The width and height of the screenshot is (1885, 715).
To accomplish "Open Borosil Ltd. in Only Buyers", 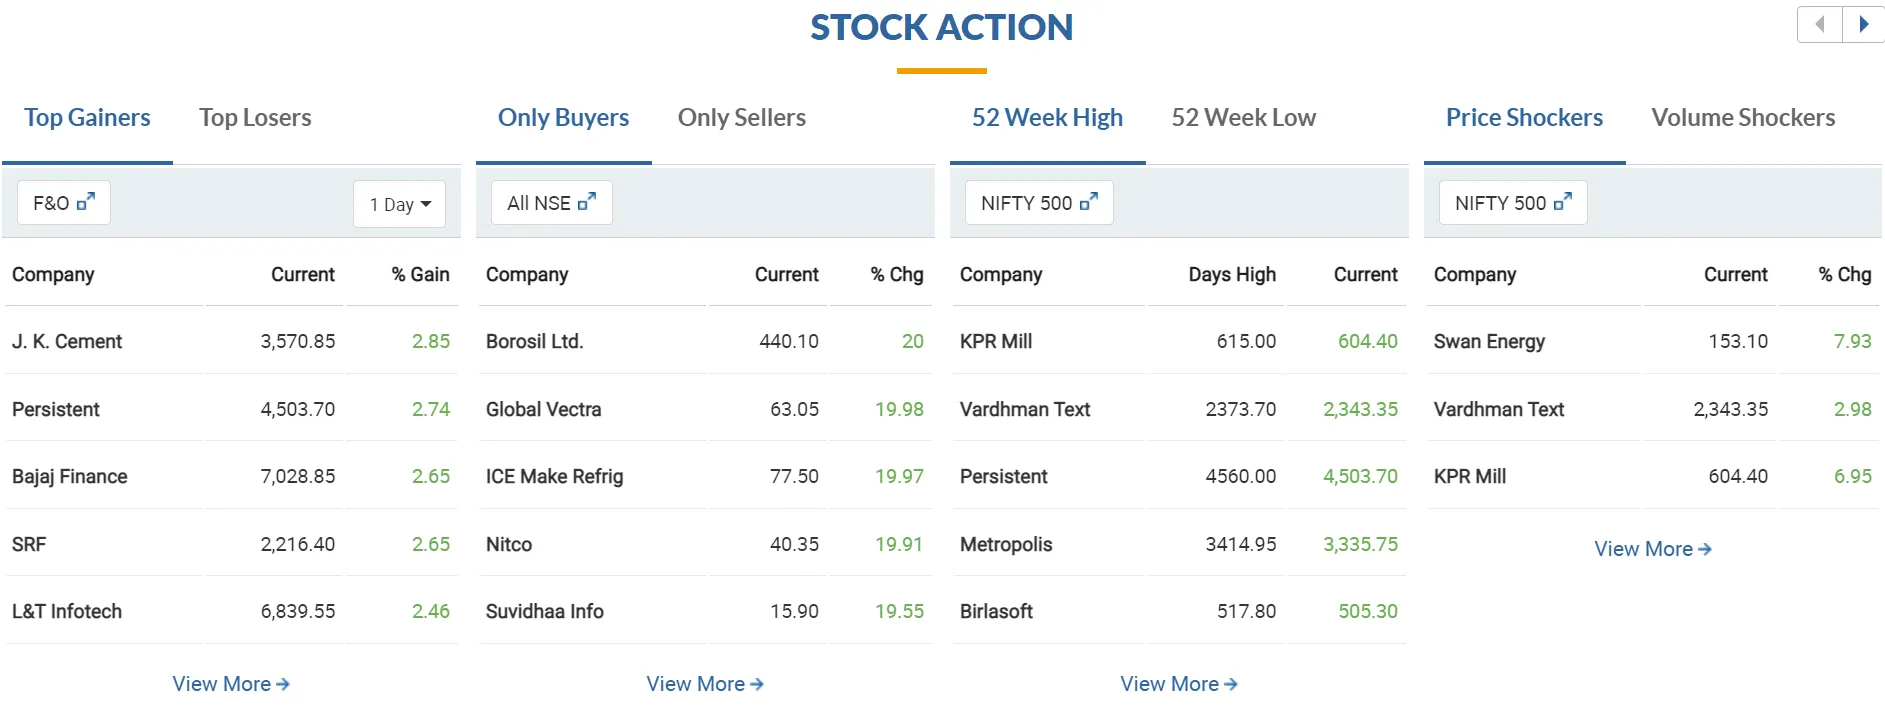I will click(x=534, y=342).
